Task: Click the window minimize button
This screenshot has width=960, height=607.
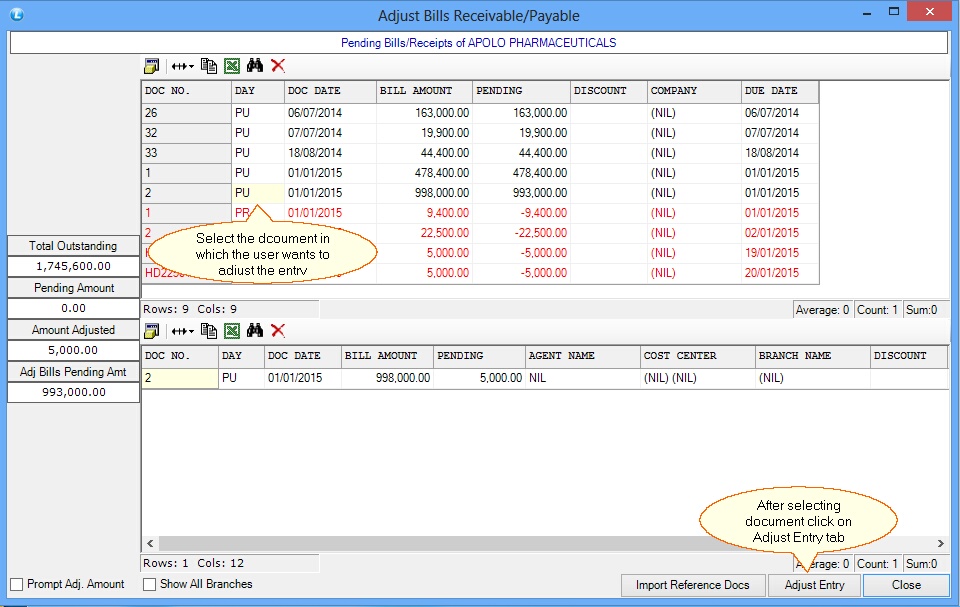Action: click(867, 12)
